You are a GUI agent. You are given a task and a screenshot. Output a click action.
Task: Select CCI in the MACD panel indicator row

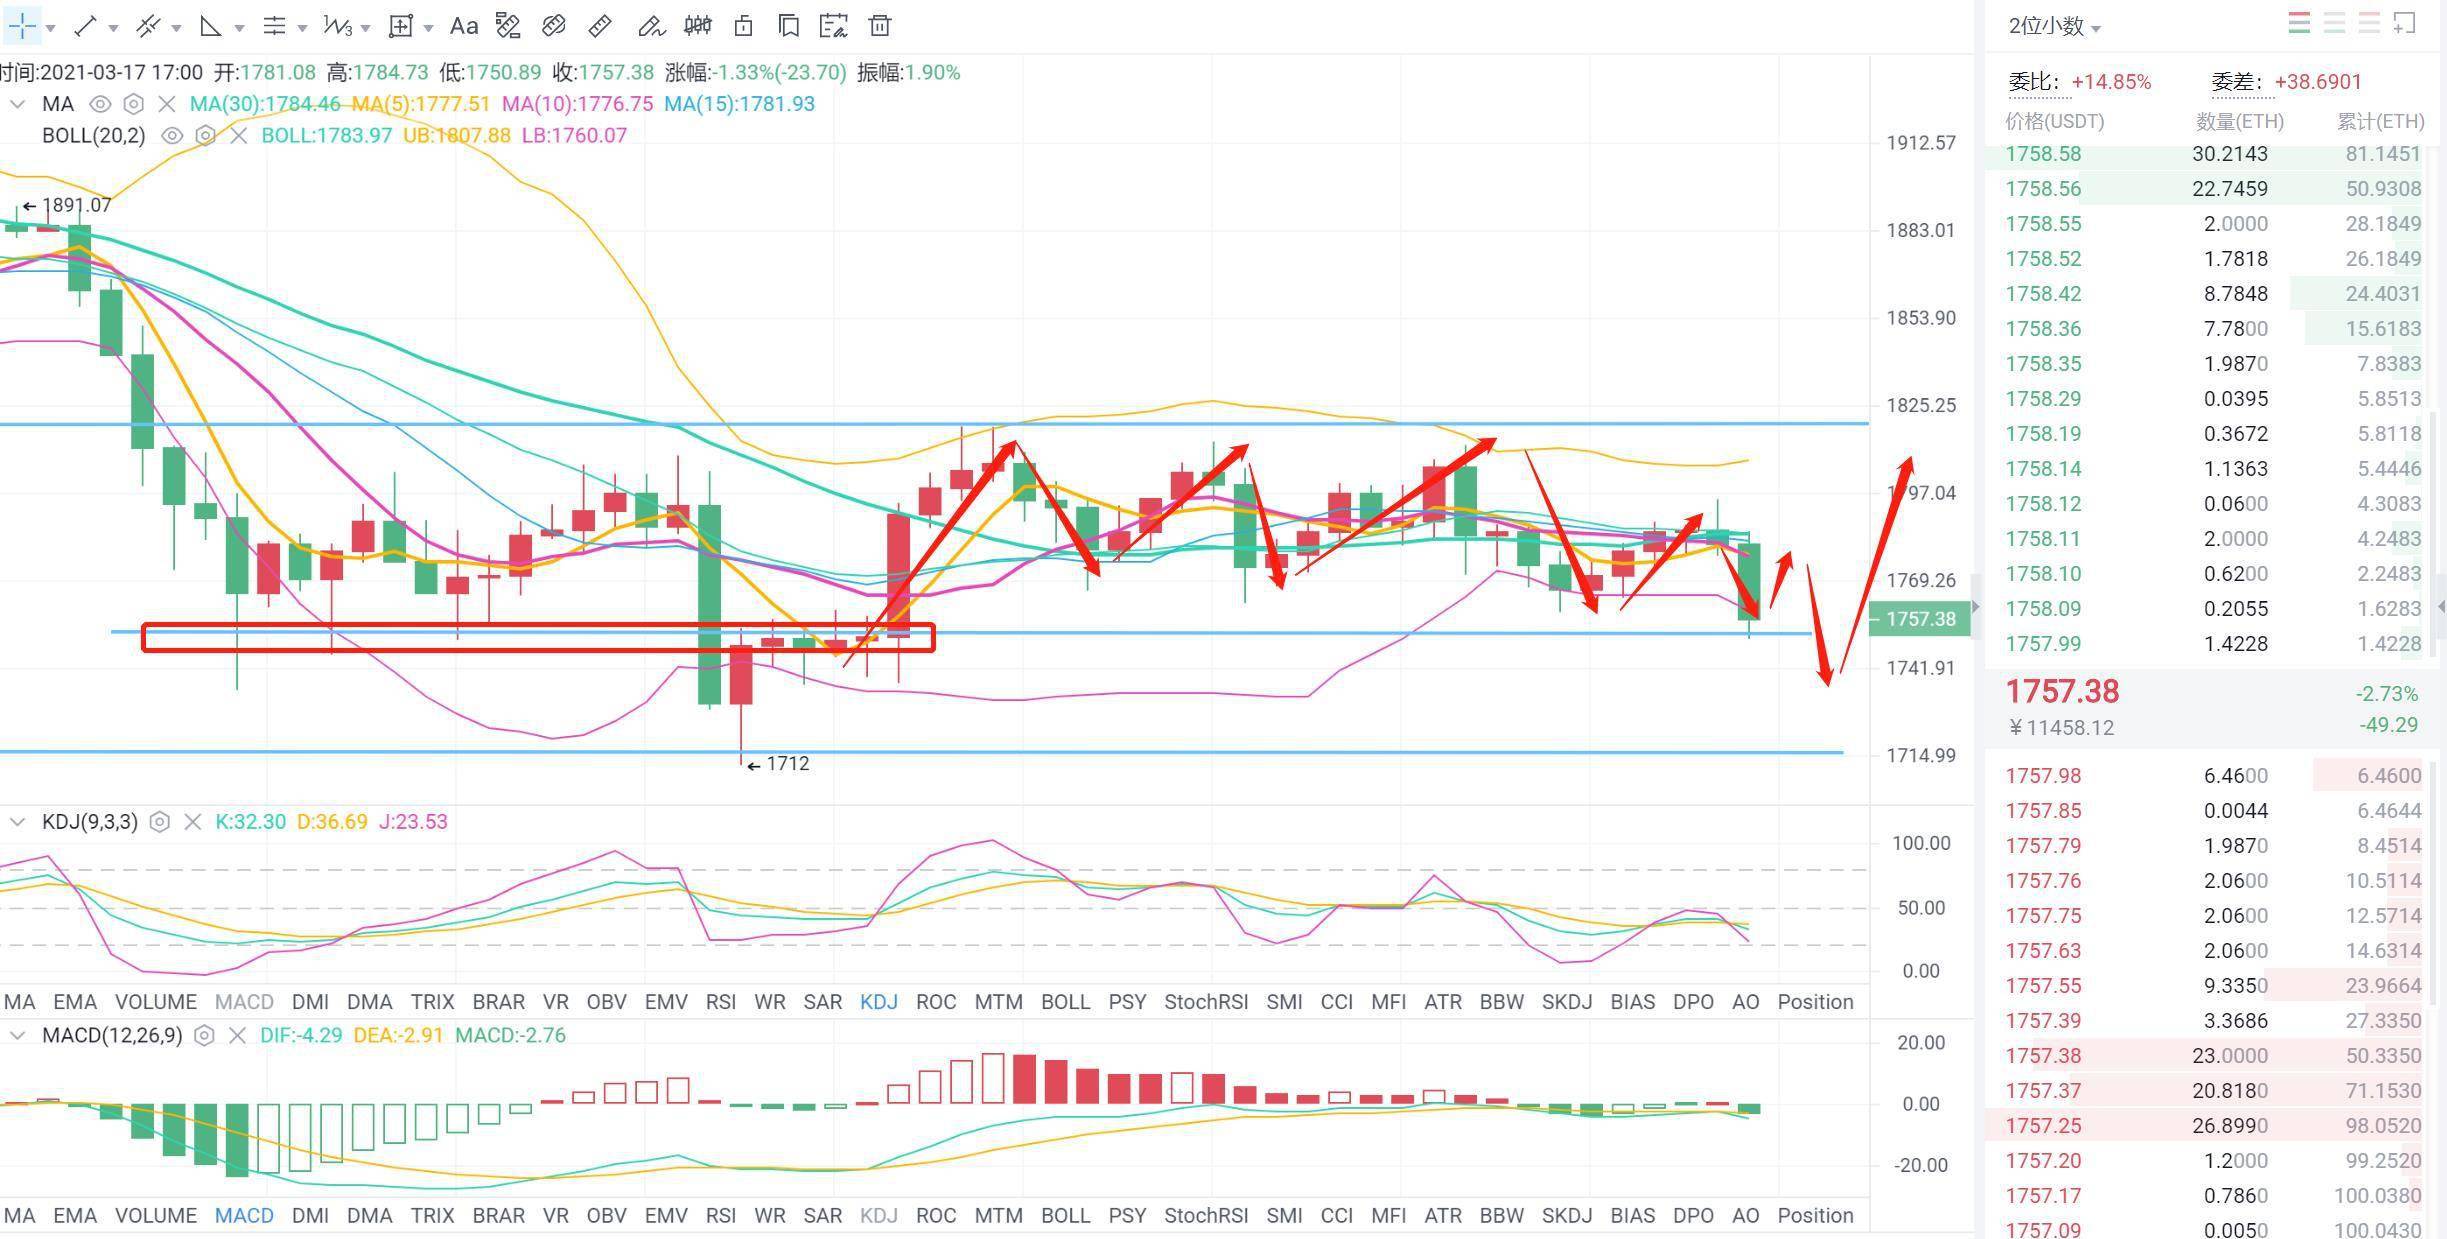(1336, 1216)
